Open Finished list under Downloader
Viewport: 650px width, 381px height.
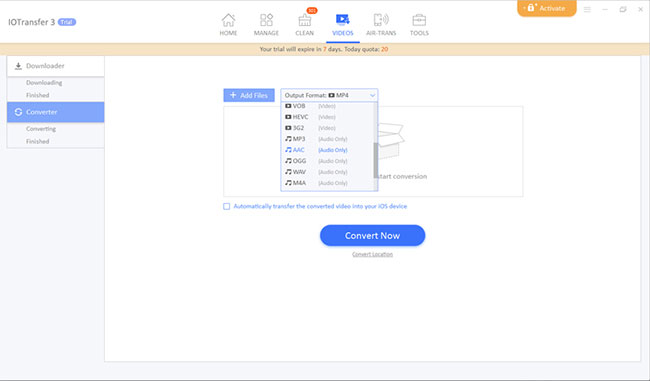[x=38, y=95]
